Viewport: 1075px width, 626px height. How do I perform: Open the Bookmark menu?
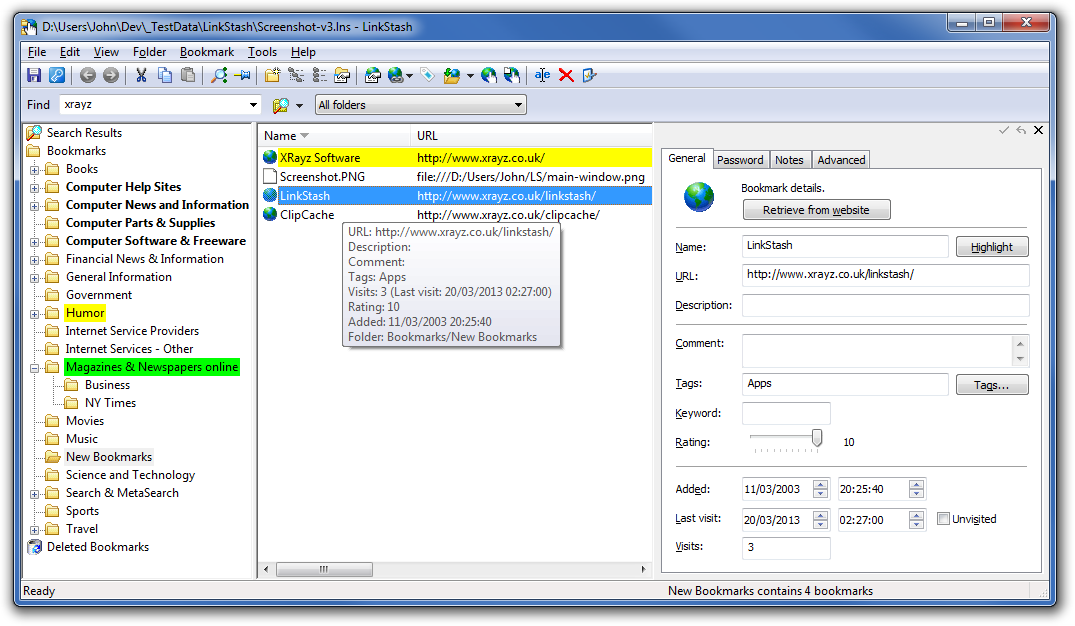(206, 52)
